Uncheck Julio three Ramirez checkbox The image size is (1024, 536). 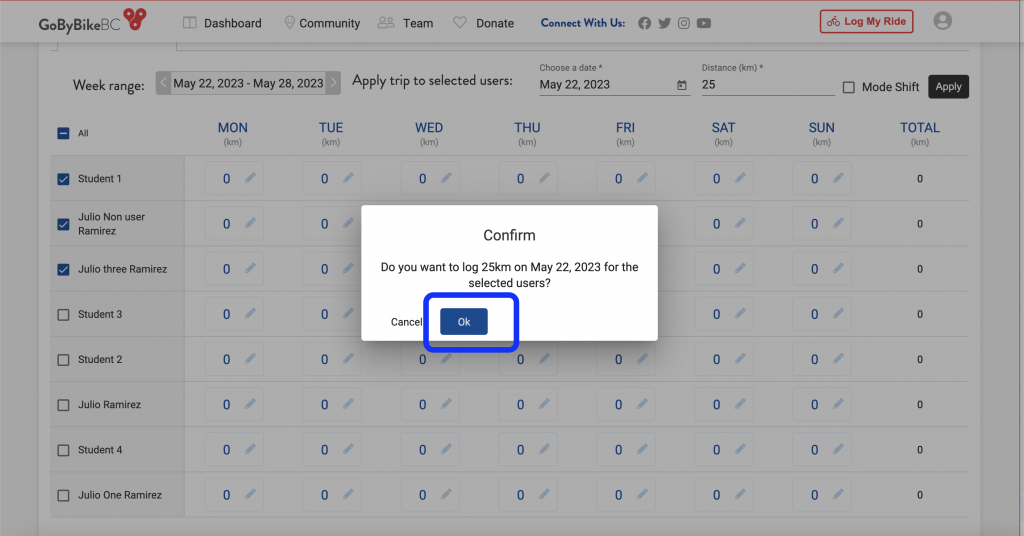point(63,269)
